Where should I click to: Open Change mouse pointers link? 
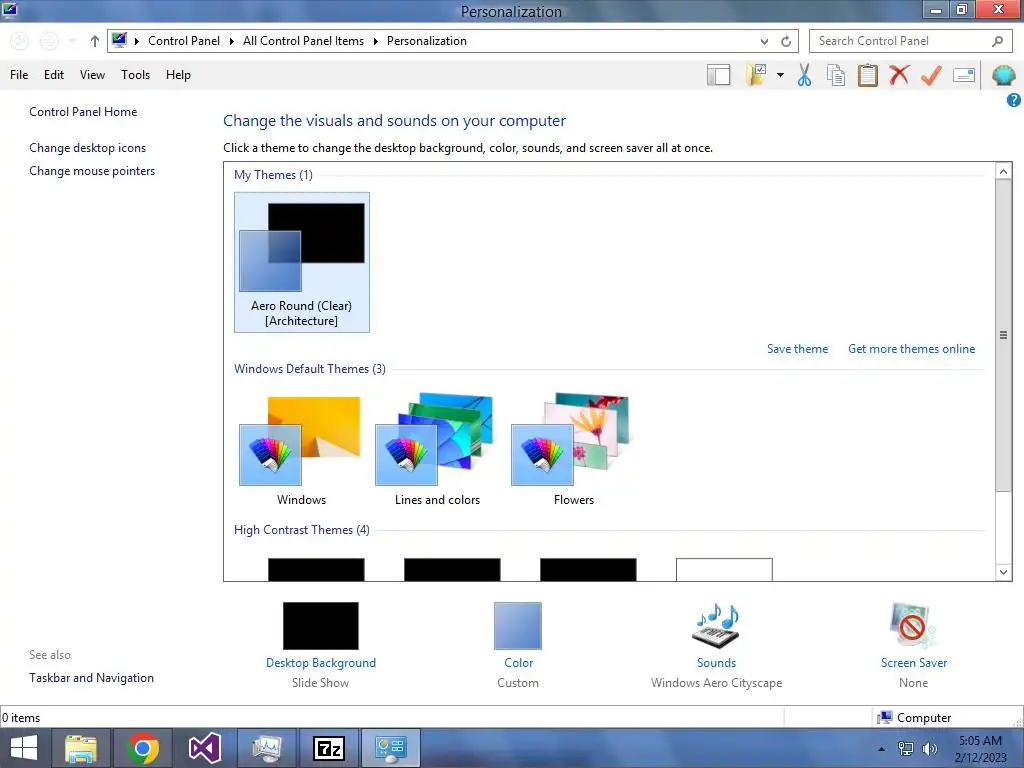coord(92,171)
